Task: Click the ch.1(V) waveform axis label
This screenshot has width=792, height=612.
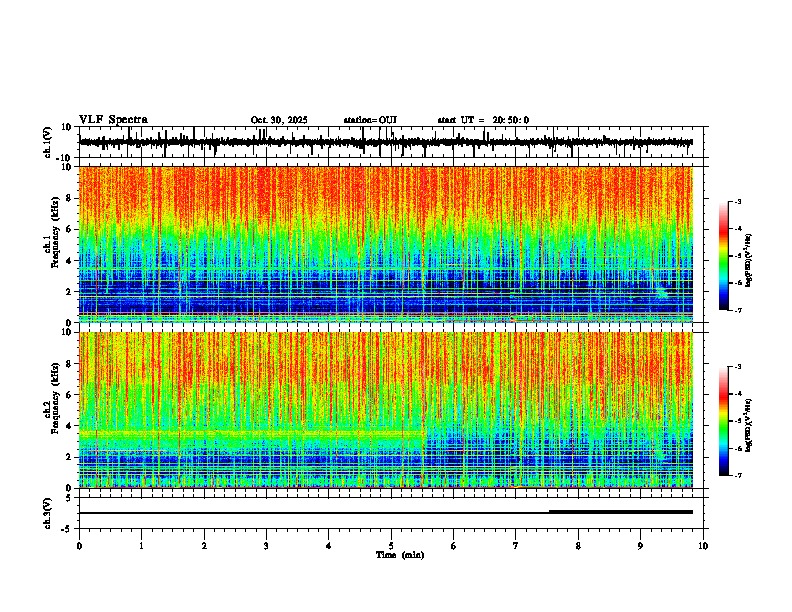Action: pyautogui.click(x=48, y=142)
